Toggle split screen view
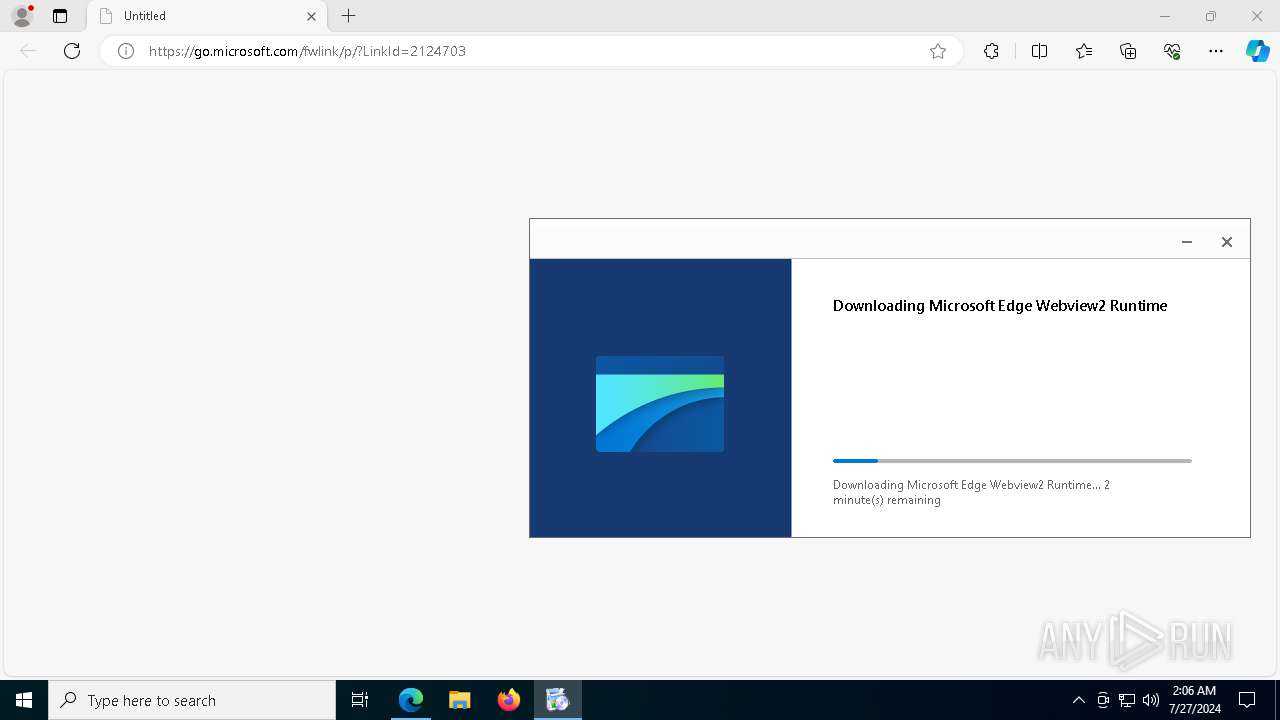The width and height of the screenshot is (1280, 720). [x=1039, y=51]
